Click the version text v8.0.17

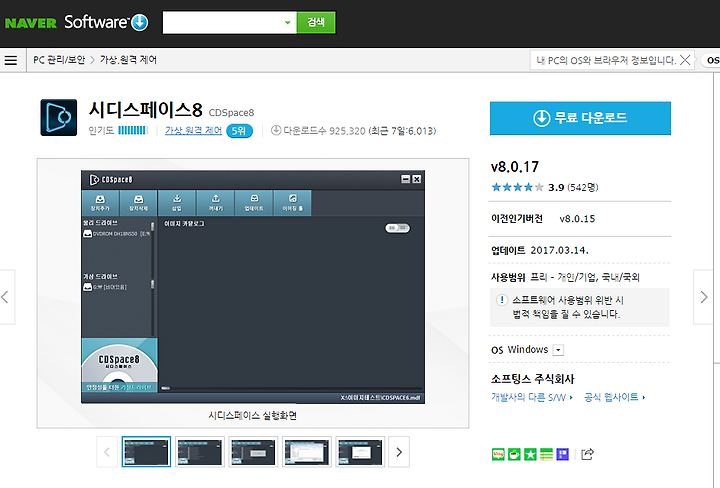point(515,167)
